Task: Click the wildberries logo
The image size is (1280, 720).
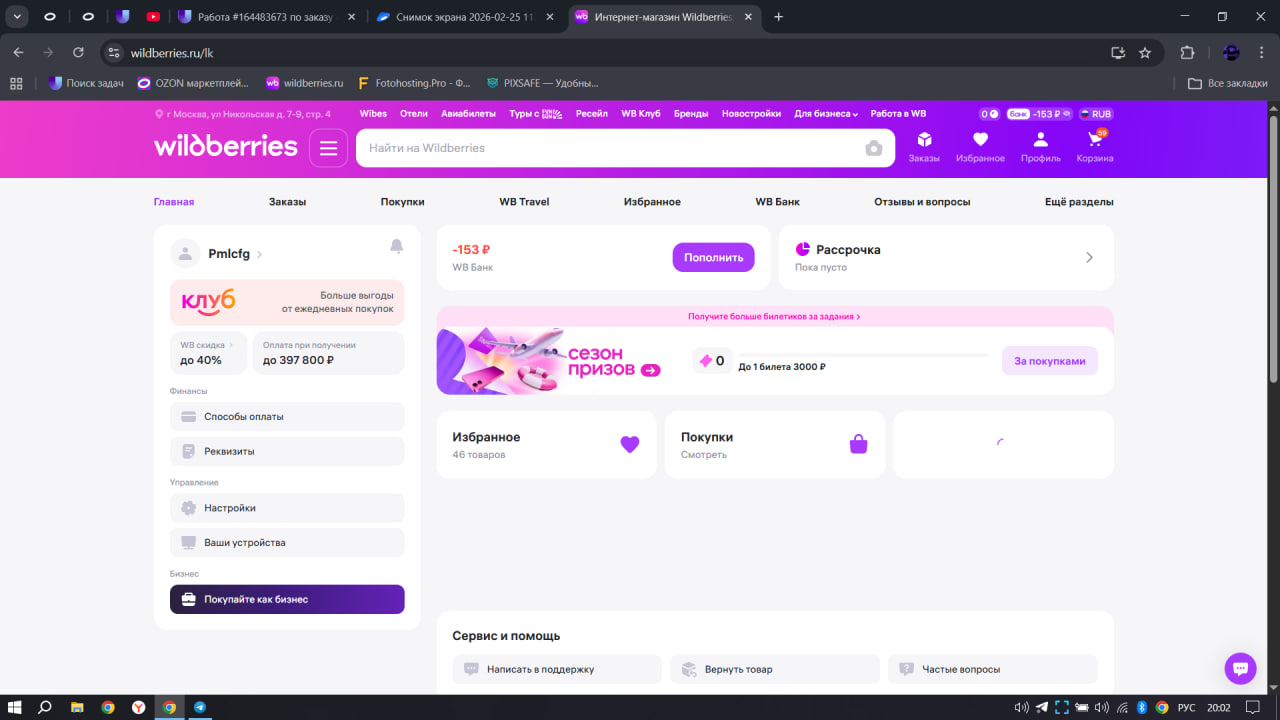Action: (x=226, y=146)
